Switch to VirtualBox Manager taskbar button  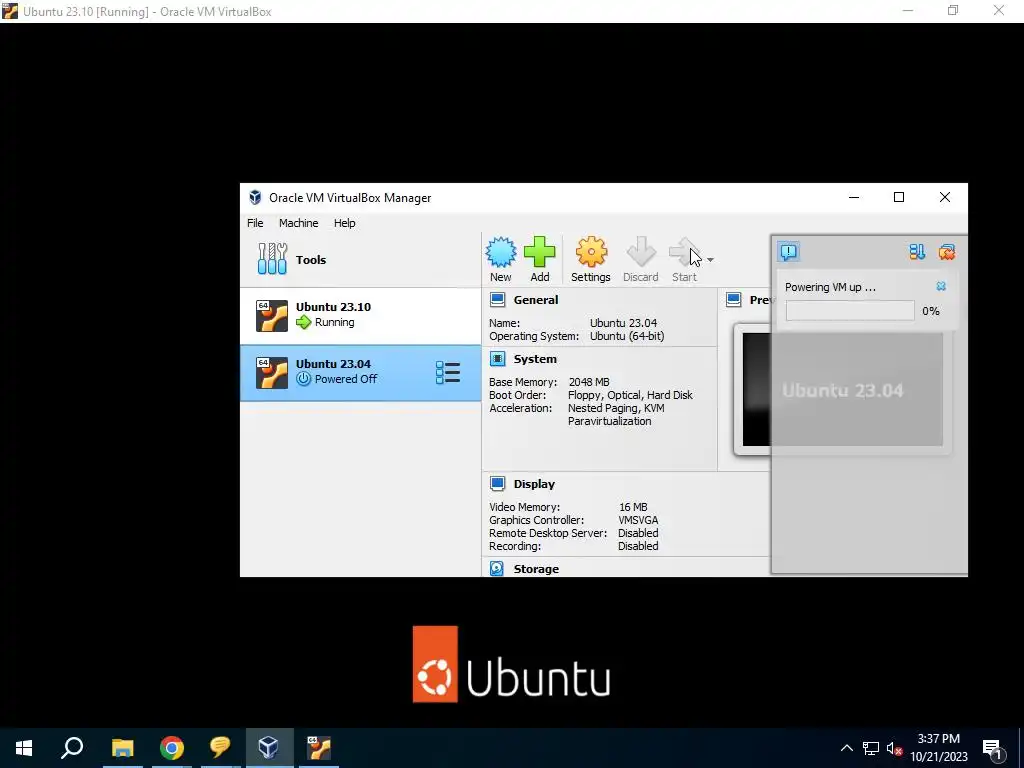tap(269, 748)
